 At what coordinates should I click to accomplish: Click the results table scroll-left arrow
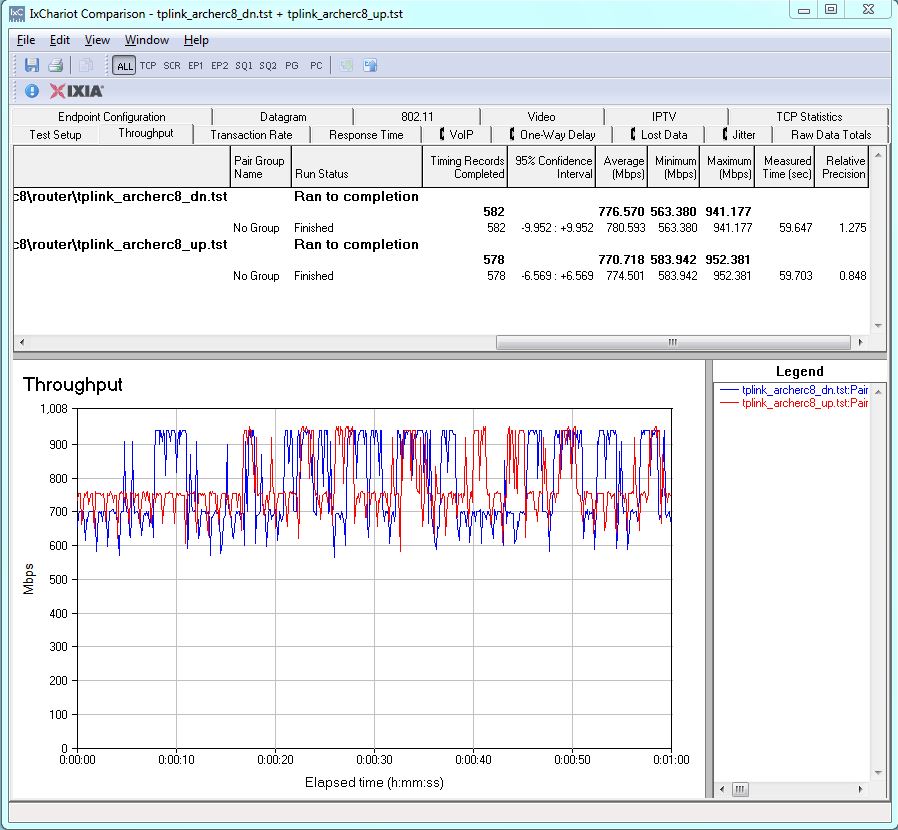click(22, 342)
